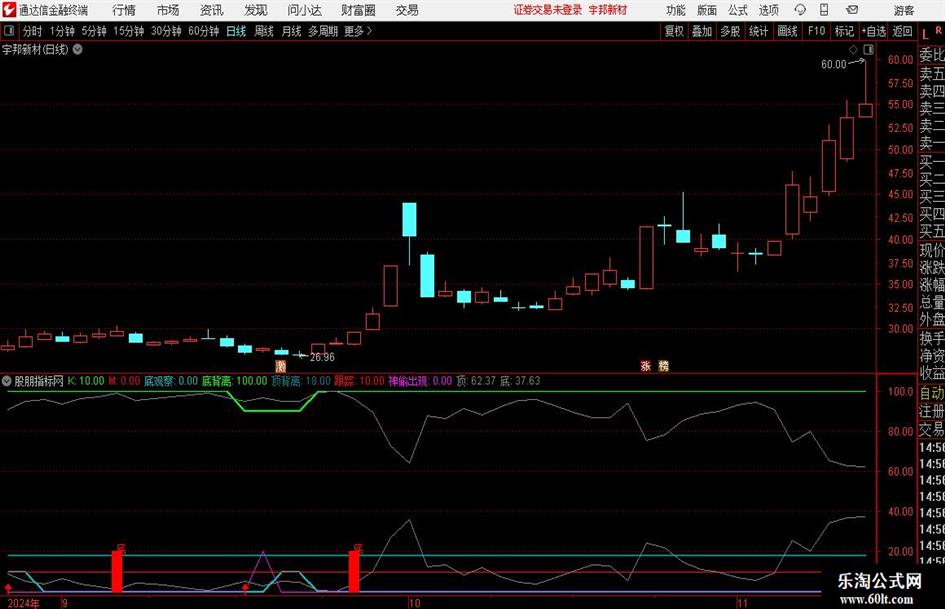Open the mail envelope icon

[852, 10]
